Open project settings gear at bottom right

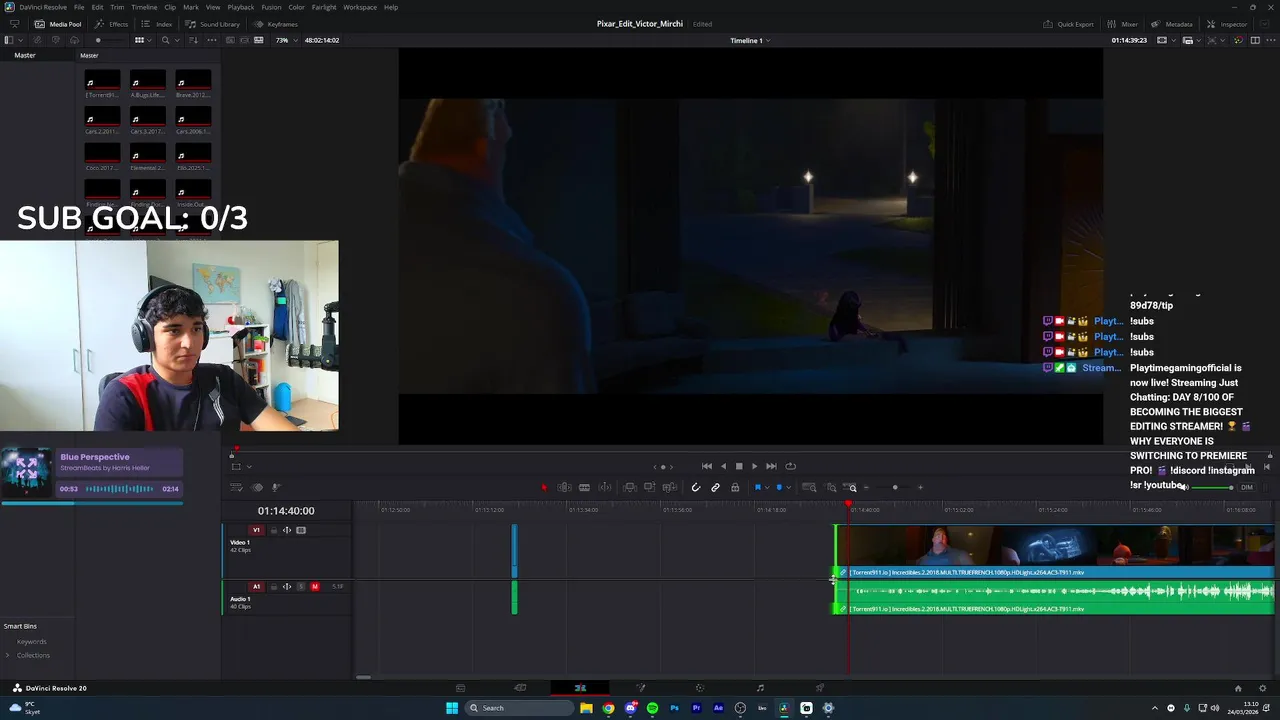(1262, 688)
